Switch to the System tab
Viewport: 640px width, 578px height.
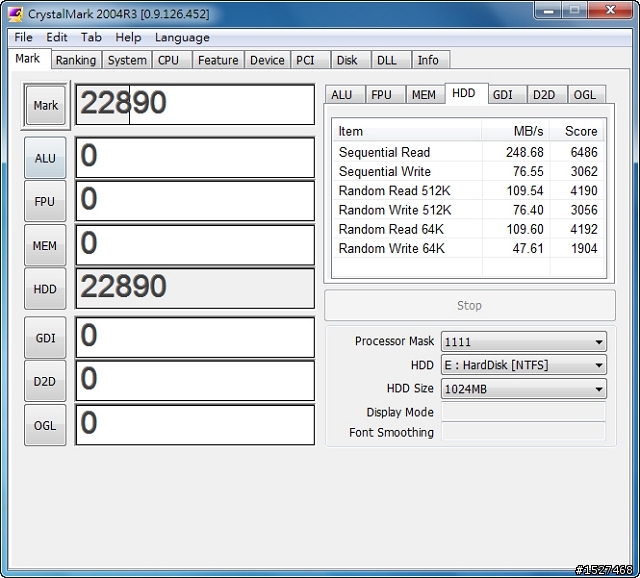point(127,60)
